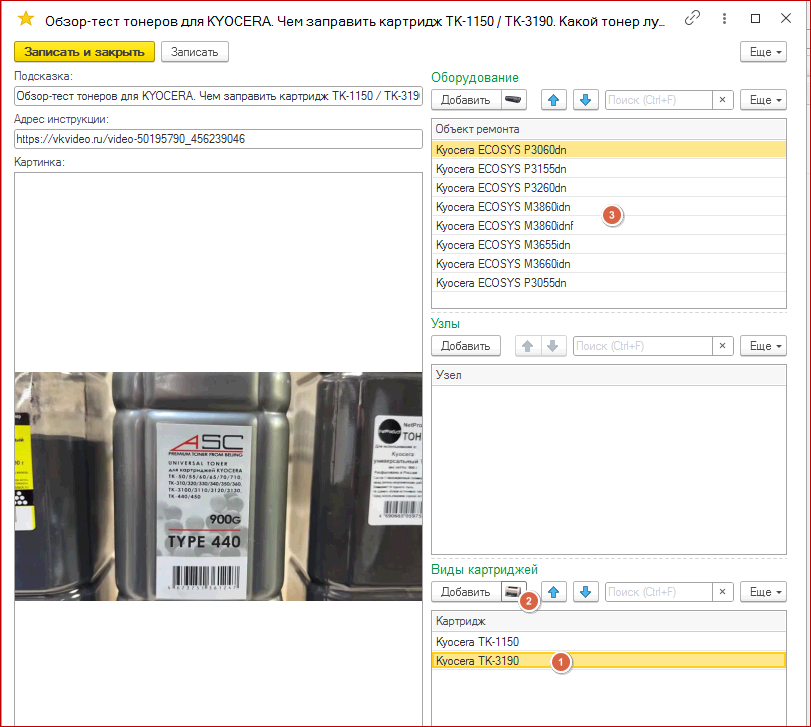Click the Объект ремонта column header
This screenshot has width=811, height=727.
click(609, 129)
